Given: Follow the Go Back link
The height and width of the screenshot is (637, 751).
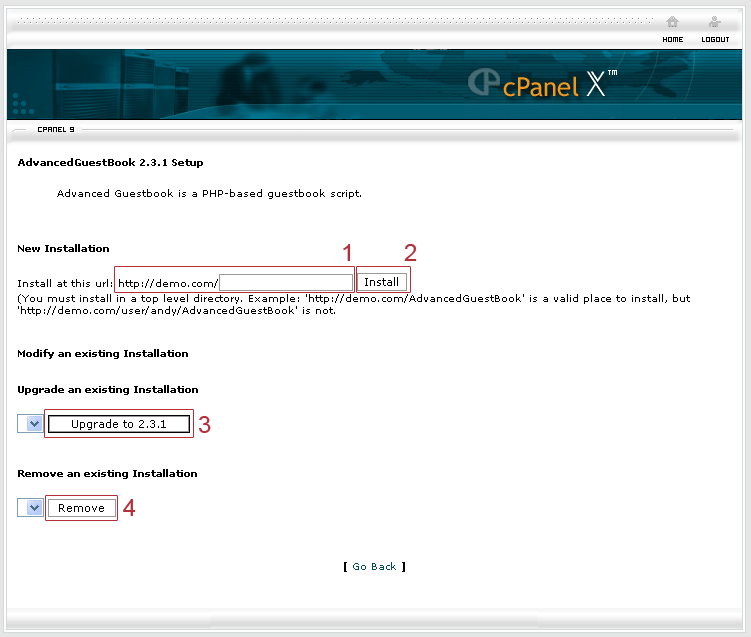Looking at the screenshot, I should tap(374, 567).
